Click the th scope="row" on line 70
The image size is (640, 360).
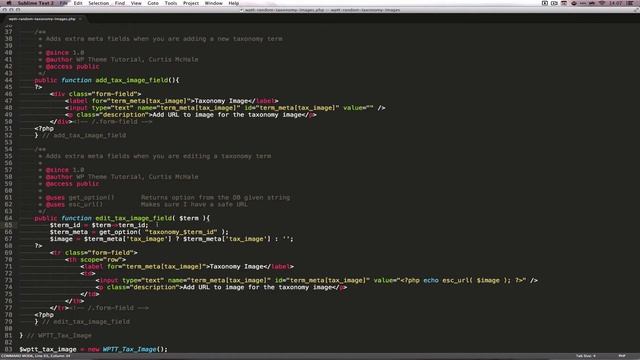click(x=95, y=260)
